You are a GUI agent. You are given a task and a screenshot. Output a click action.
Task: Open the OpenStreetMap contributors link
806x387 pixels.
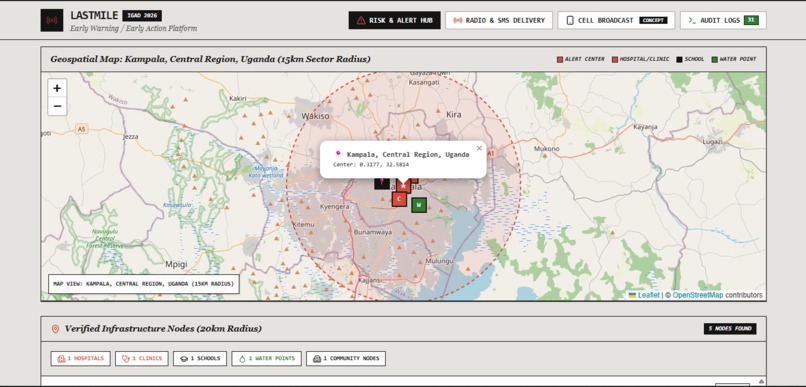click(698, 295)
